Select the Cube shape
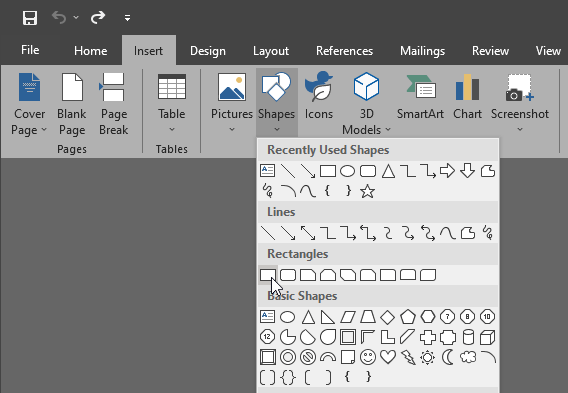The image size is (568, 393). point(488,337)
